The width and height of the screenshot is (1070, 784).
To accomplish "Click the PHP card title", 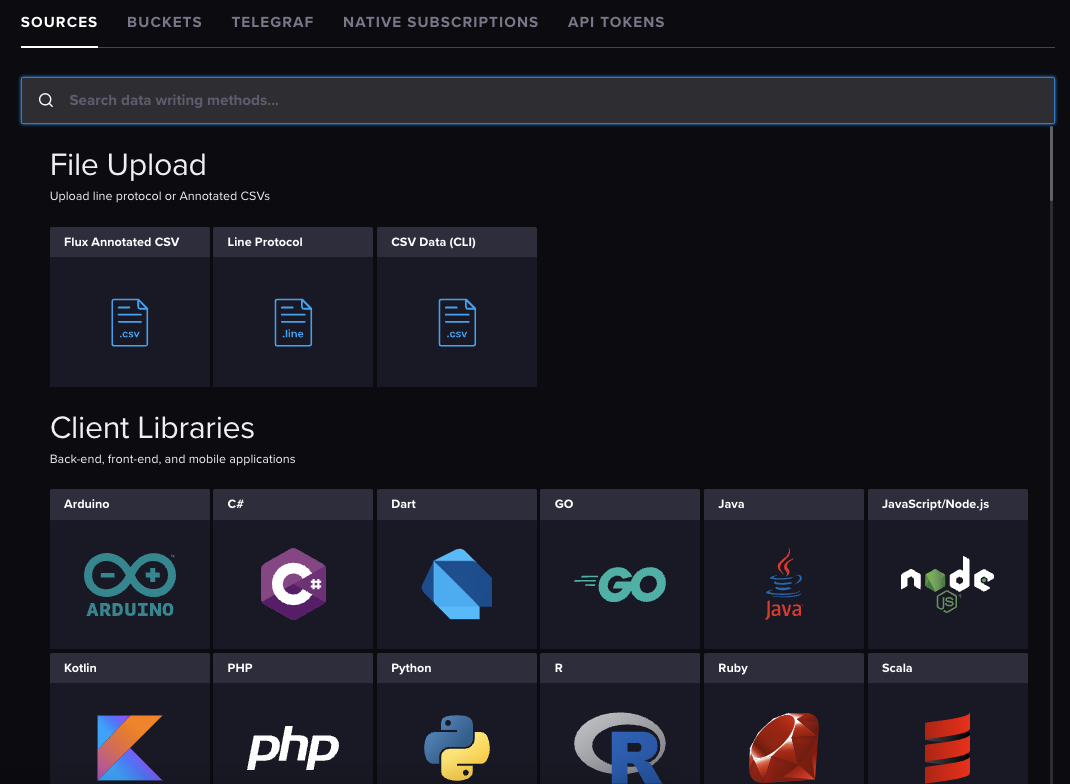I will (x=240, y=668).
